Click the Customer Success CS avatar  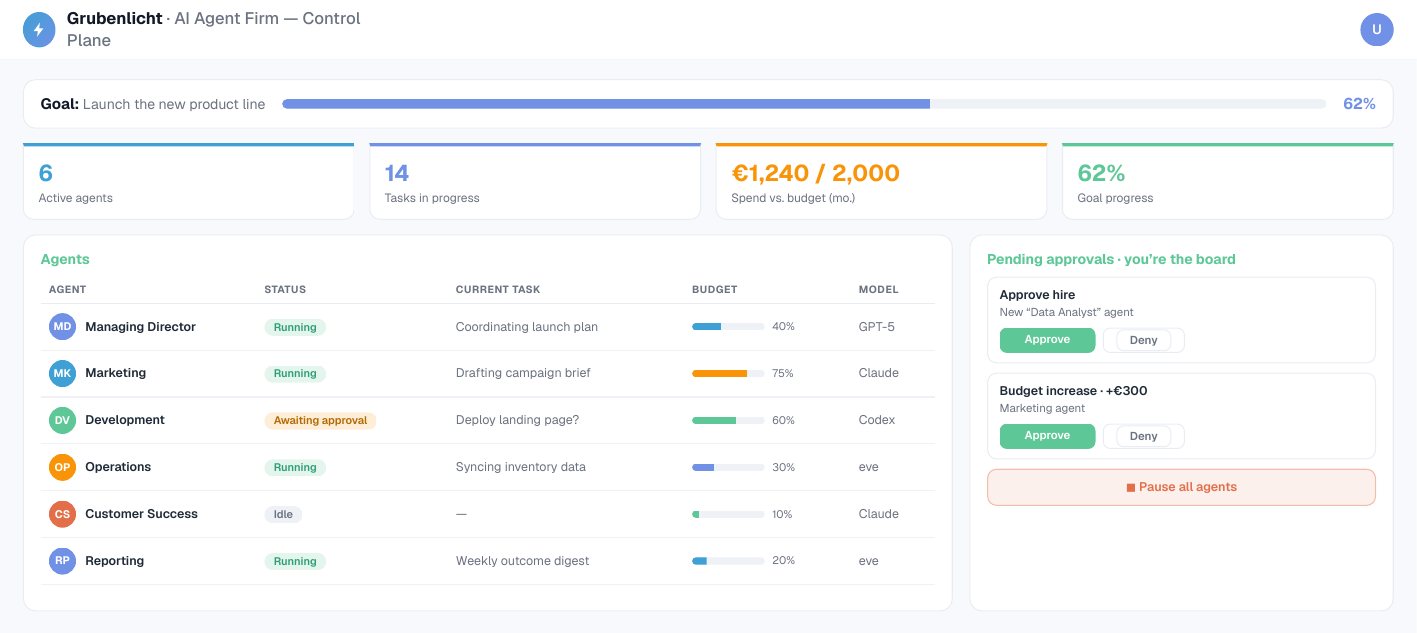click(62, 514)
